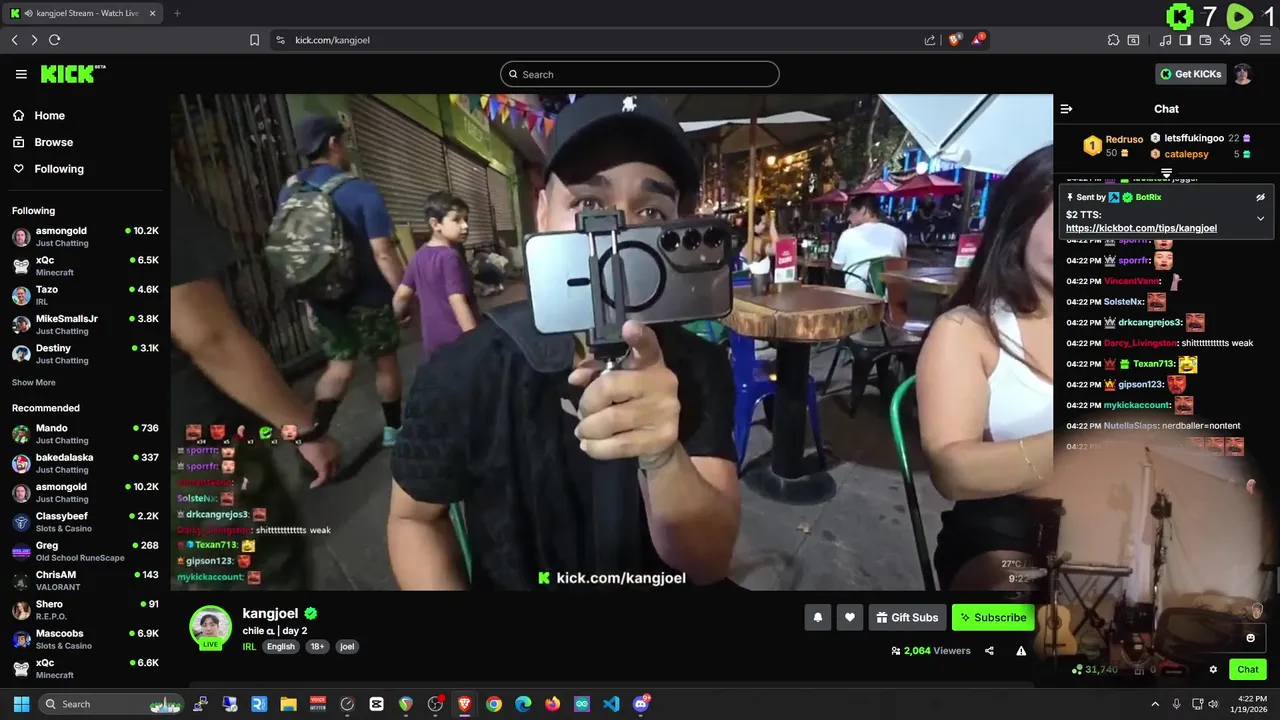
Task: Open Brave Wallet icon
Action: [1205, 40]
